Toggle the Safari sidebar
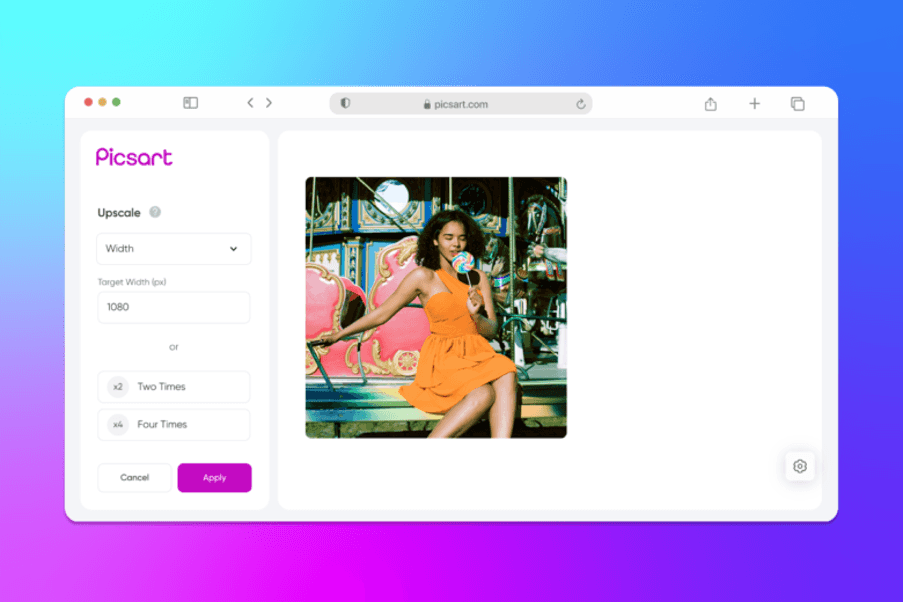Viewport: 904px width, 602px height. [x=190, y=103]
